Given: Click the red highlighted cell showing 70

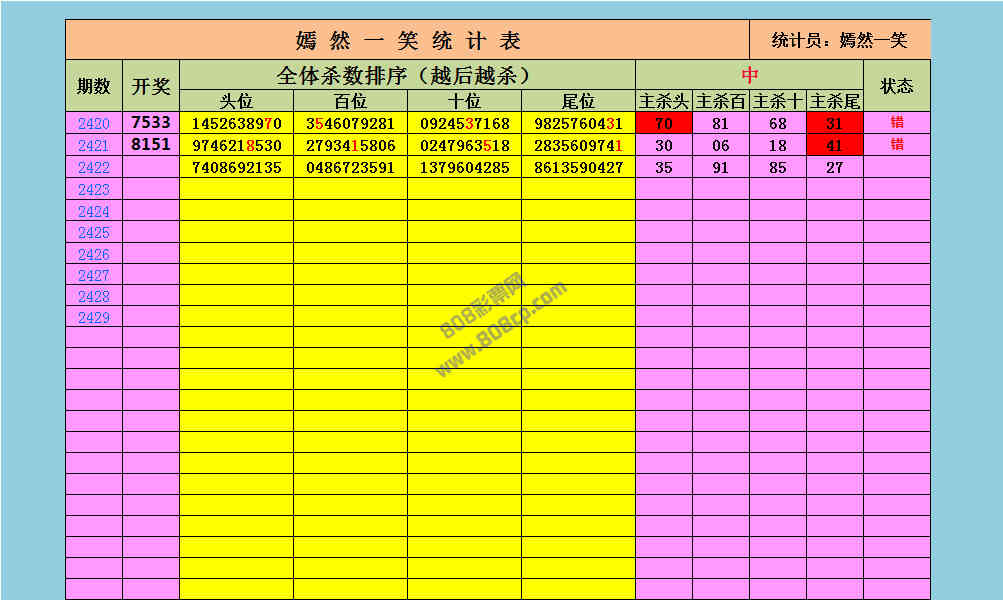Looking at the screenshot, I should (663, 124).
